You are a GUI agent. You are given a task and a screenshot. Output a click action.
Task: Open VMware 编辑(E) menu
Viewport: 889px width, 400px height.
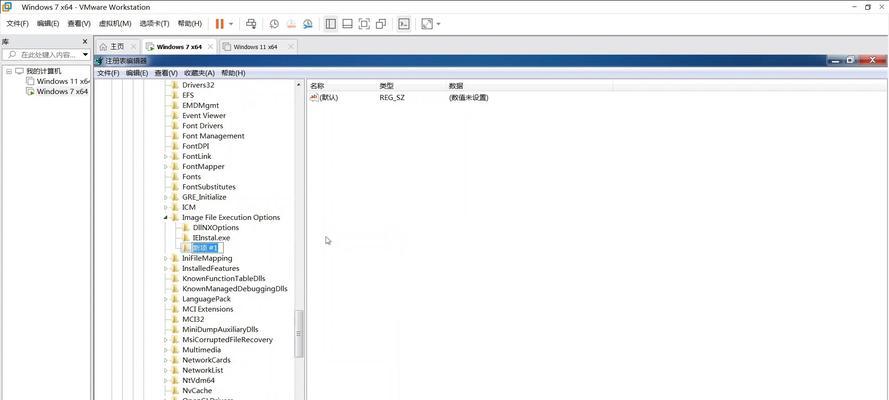point(48,24)
